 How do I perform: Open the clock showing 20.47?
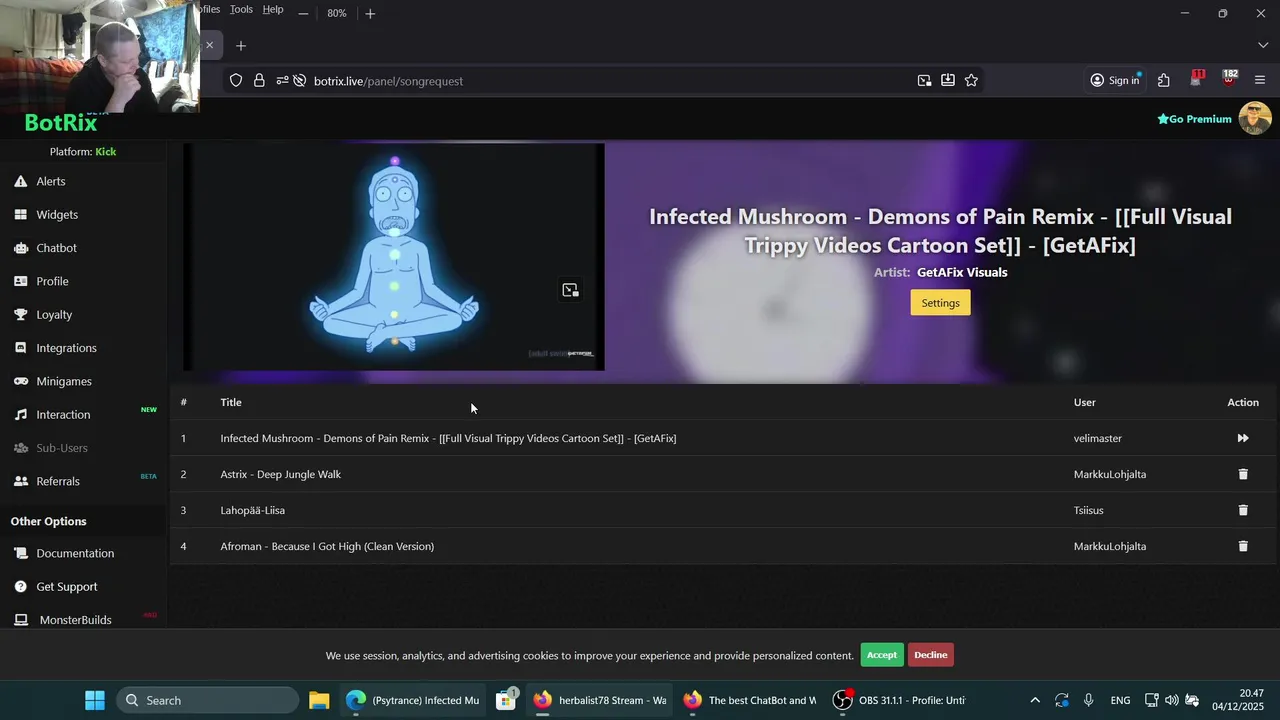[x=1239, y=700]
